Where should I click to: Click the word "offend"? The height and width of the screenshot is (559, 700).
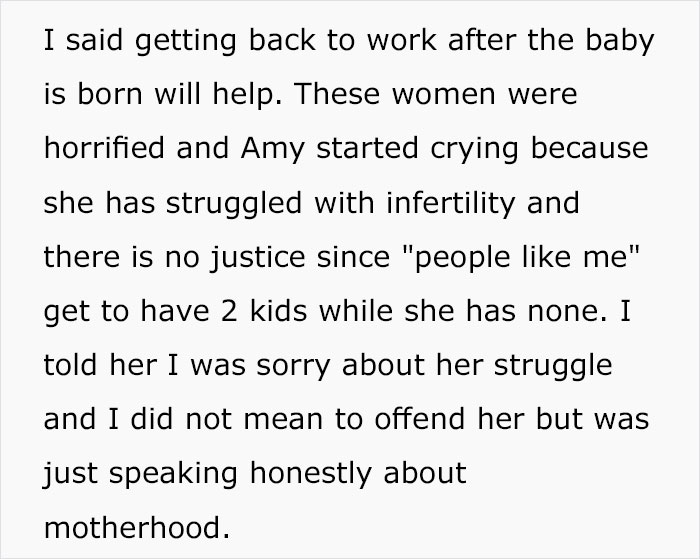(420, 419)
